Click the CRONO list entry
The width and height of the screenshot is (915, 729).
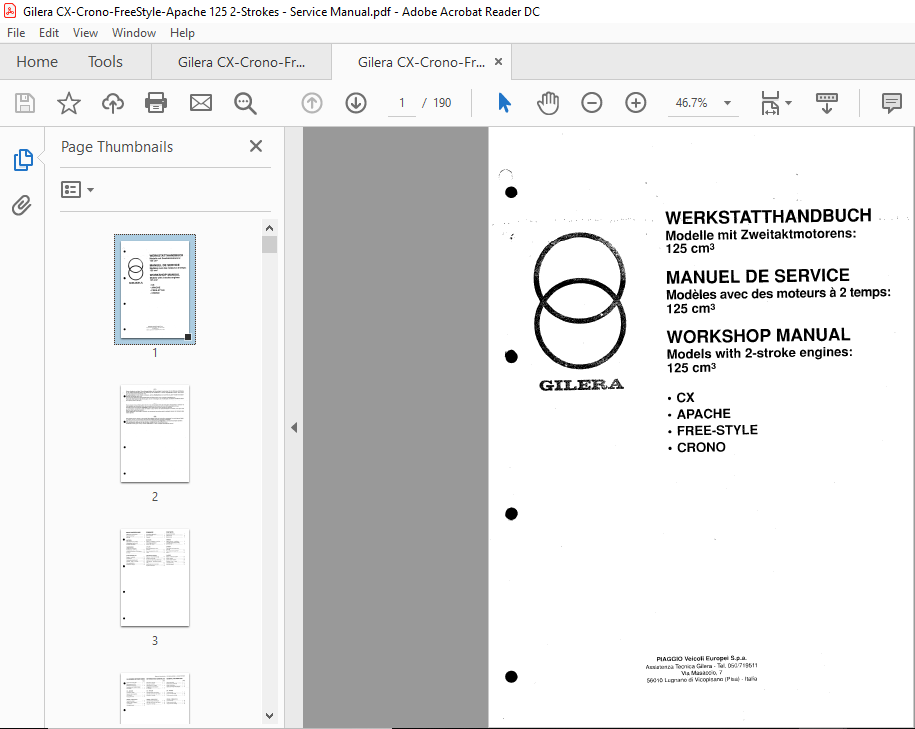pos(701,447)
